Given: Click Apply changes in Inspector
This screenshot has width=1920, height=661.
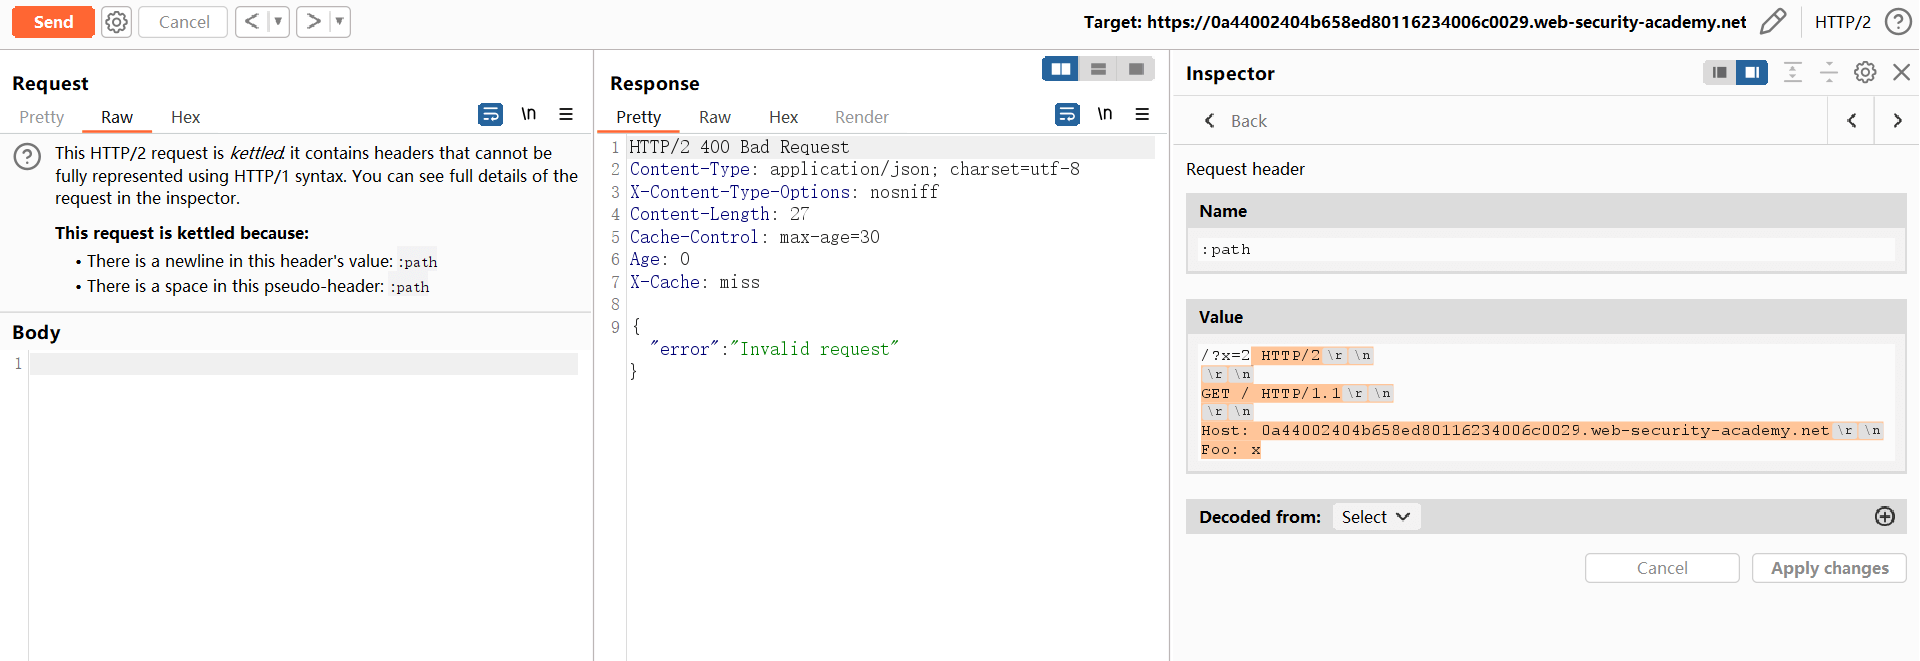Looking at the screenshot, I should (x=1829, y=568).
